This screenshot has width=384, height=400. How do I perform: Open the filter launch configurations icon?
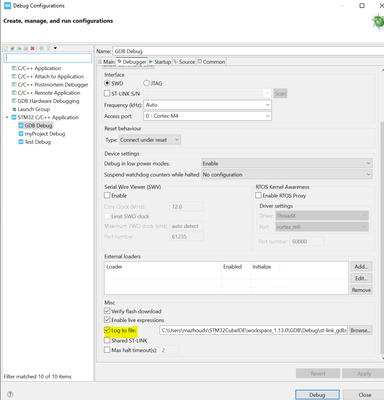coord(48,48)
